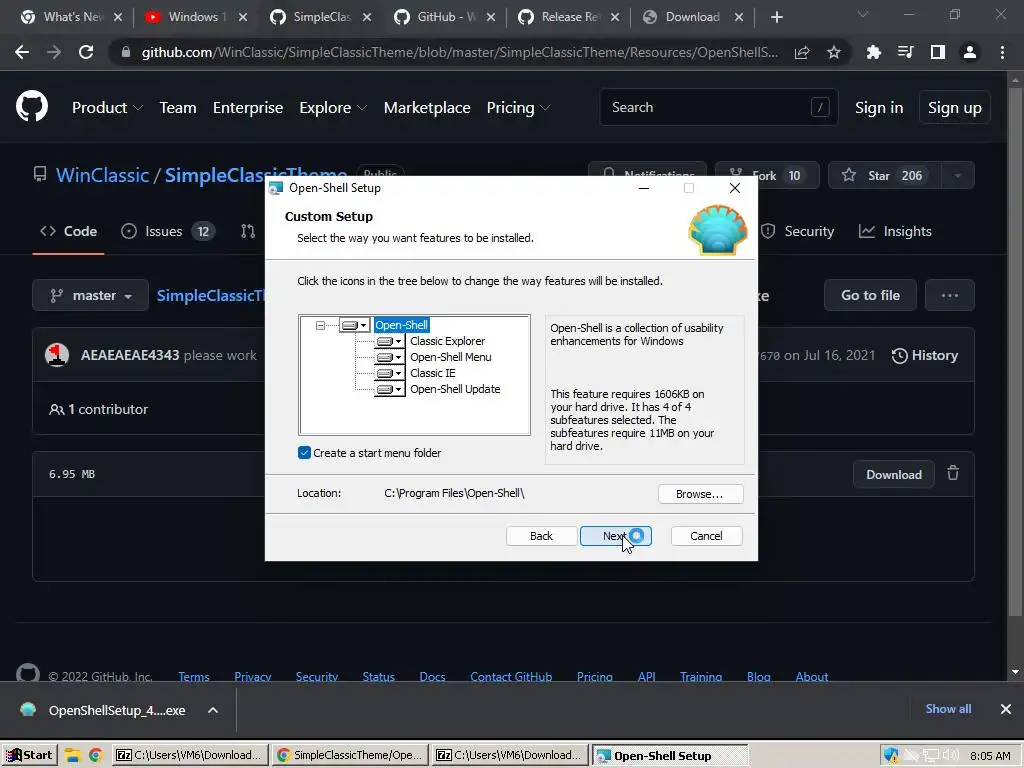Open the Open-Shell Update feature dropdown icon
The height and width of the screenshot is (768, 1024).
(x=389, y=389)
